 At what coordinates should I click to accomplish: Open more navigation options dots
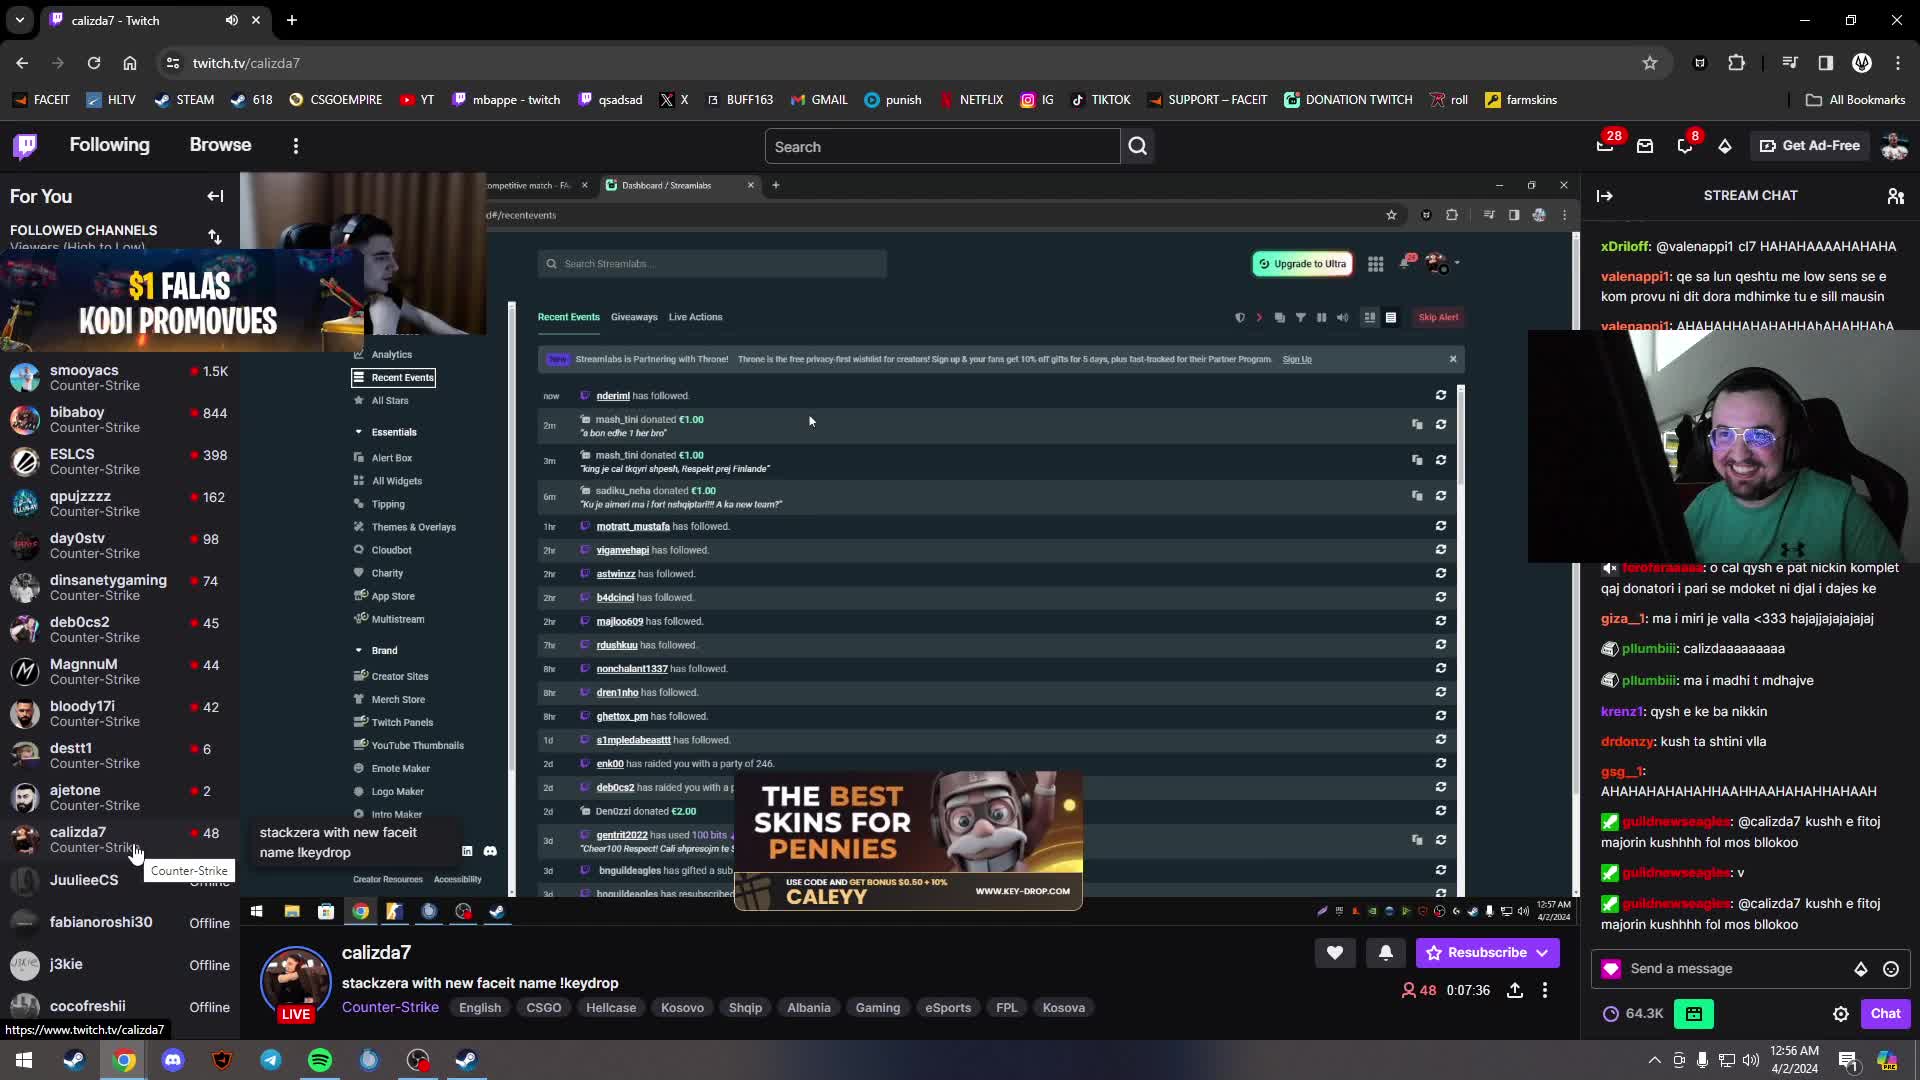(296, 146)
